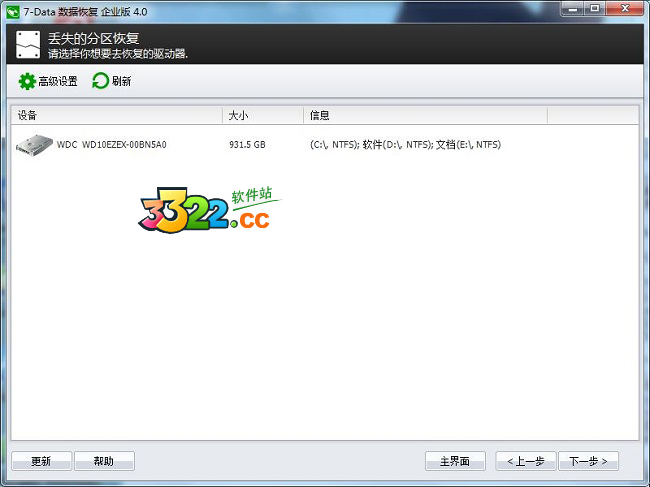Viewport: 650px width, 487px height.
Task: Sort by the 大小 column header
Action: coord(263,115)
